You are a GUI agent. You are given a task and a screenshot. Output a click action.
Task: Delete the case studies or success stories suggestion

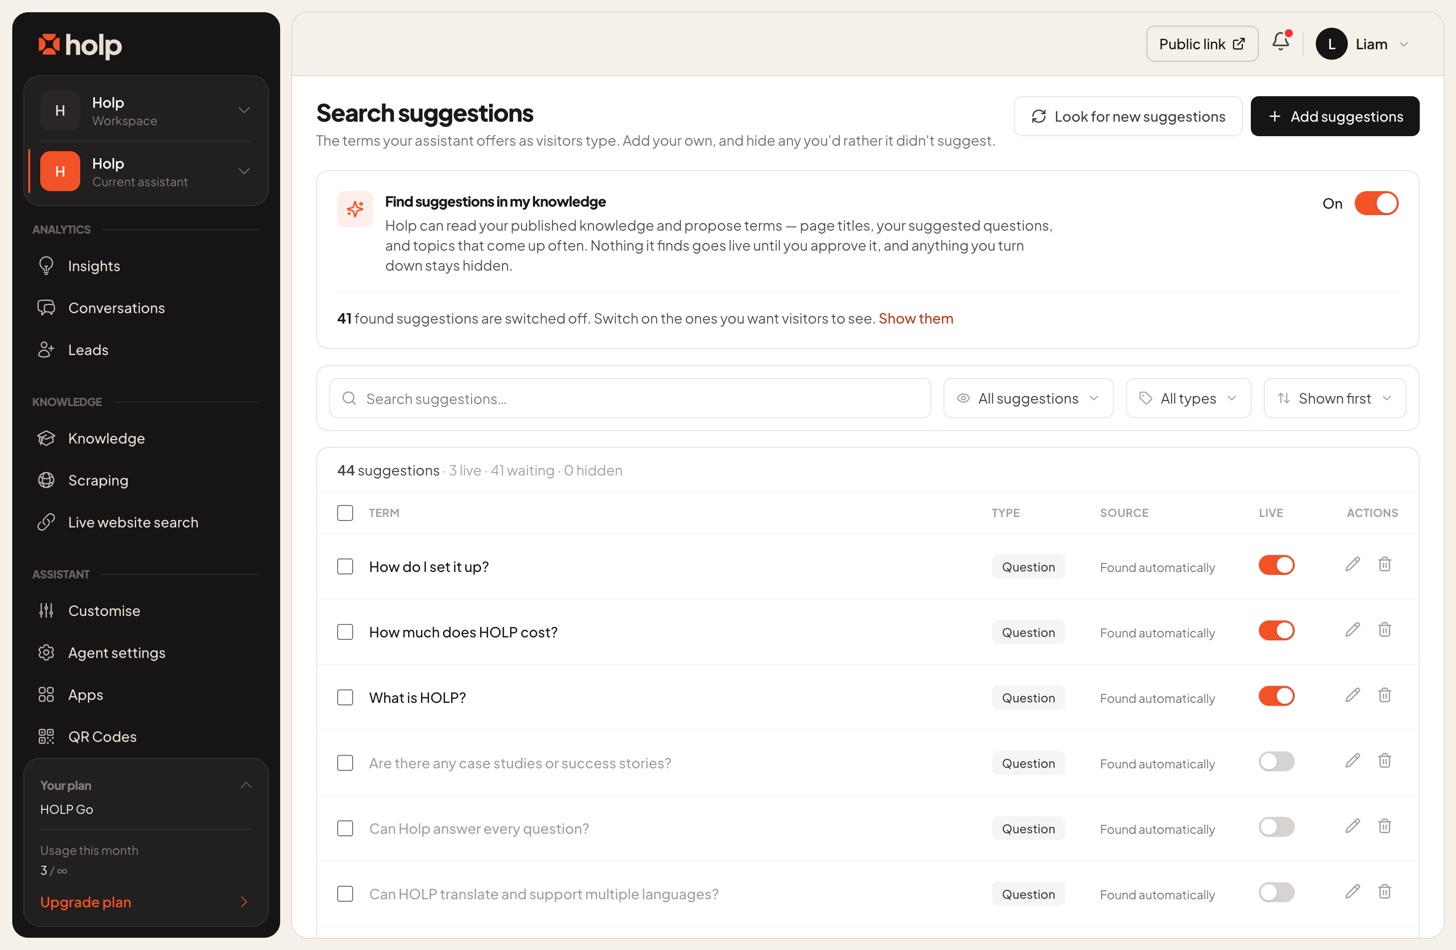(1384, 761)
